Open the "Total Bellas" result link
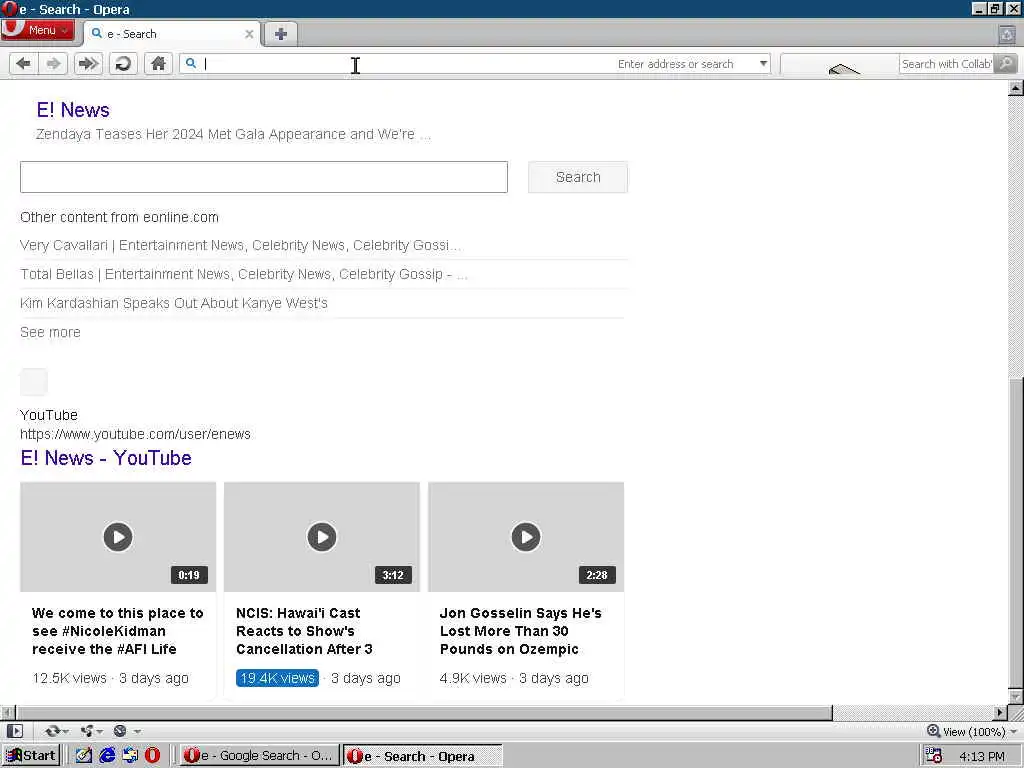This screenshot has height=768, width=1024. (244, 274)
